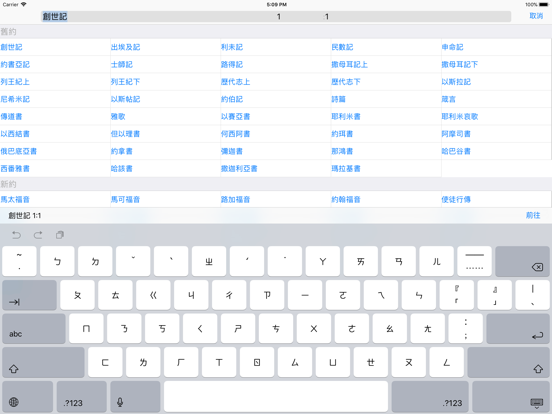Start dictation with the microphone key
The height and width of the screenshot is (414, 552).
pos(135,397)
